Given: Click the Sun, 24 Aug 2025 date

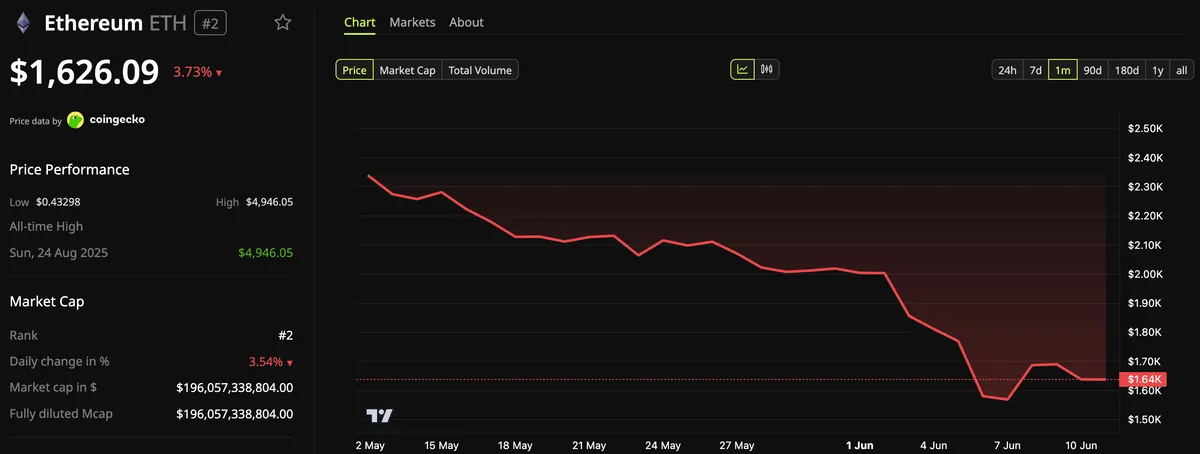Looking at the screenshot, I should pyautogui.click(x=58, y=253).
